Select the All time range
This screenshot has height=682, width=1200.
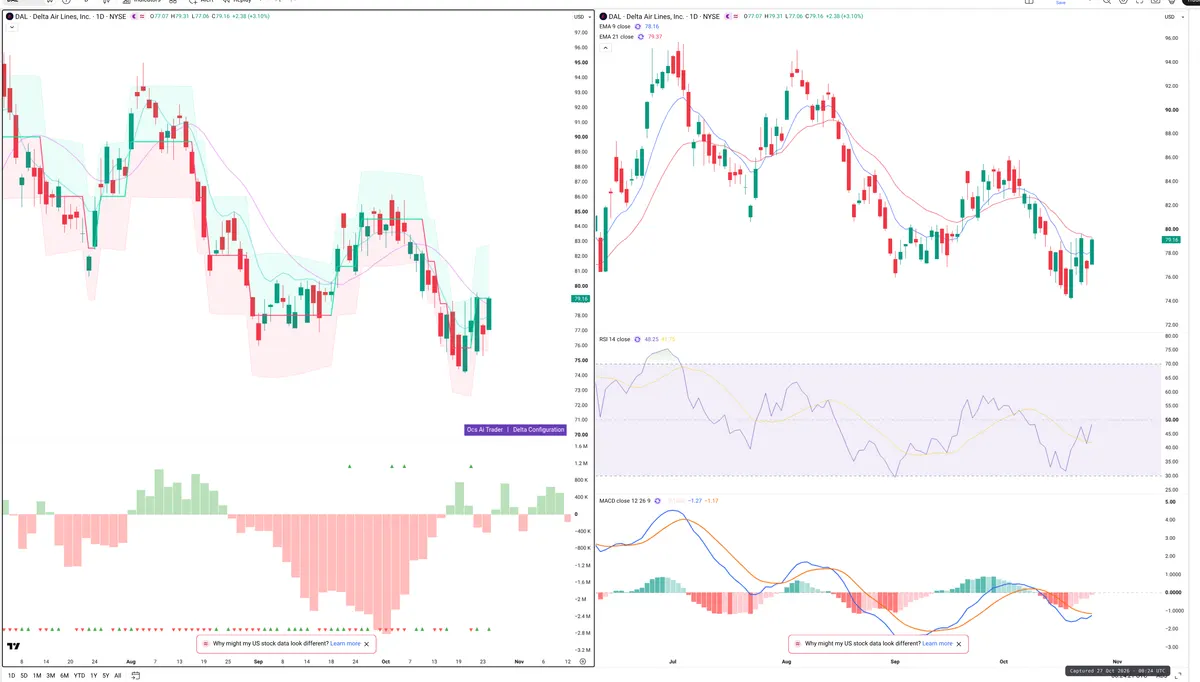click(118, 676)
